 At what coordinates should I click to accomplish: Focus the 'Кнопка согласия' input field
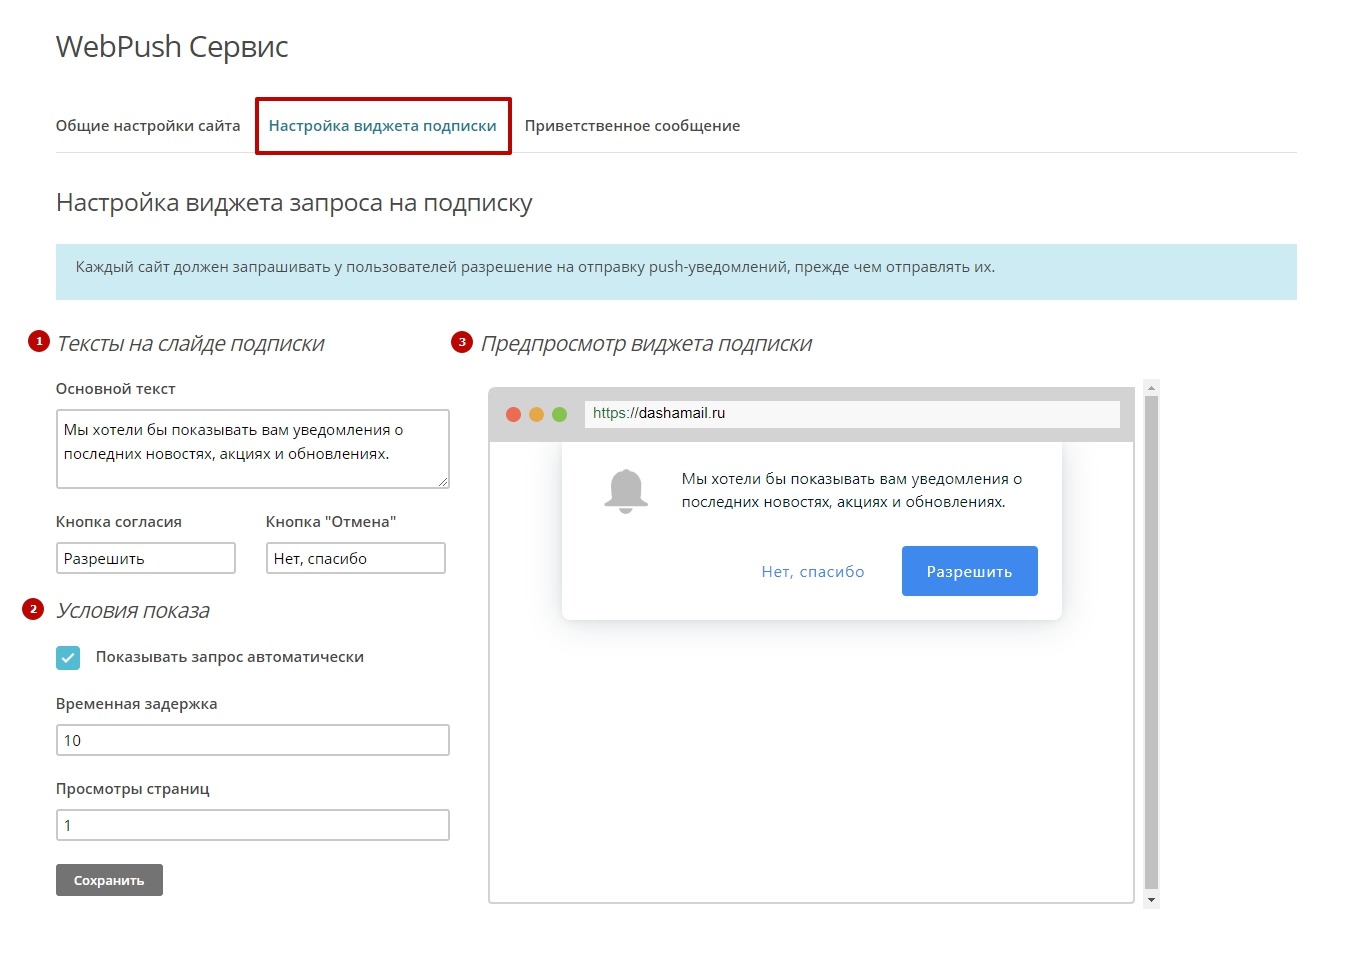point(145,558)
